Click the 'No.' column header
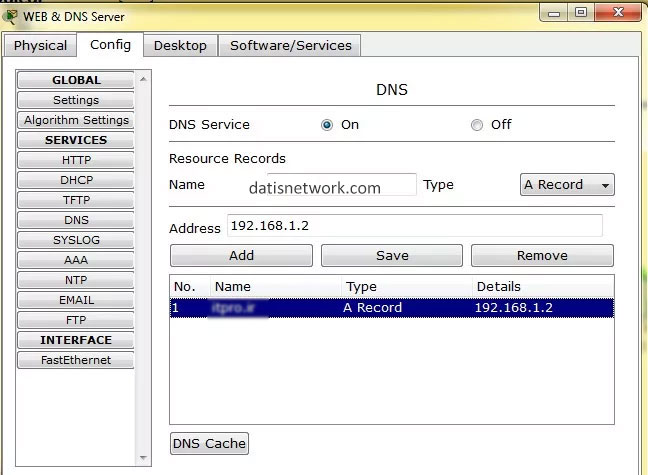 184,286
